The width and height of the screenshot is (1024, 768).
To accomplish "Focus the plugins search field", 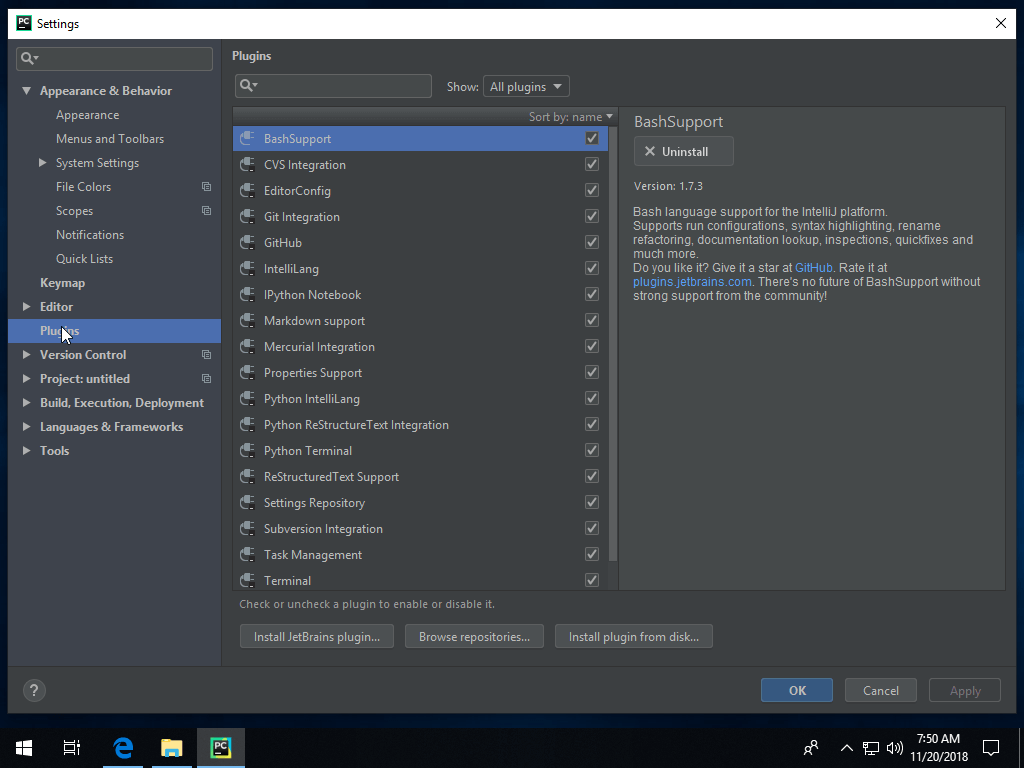I will (x=333, y=86).
